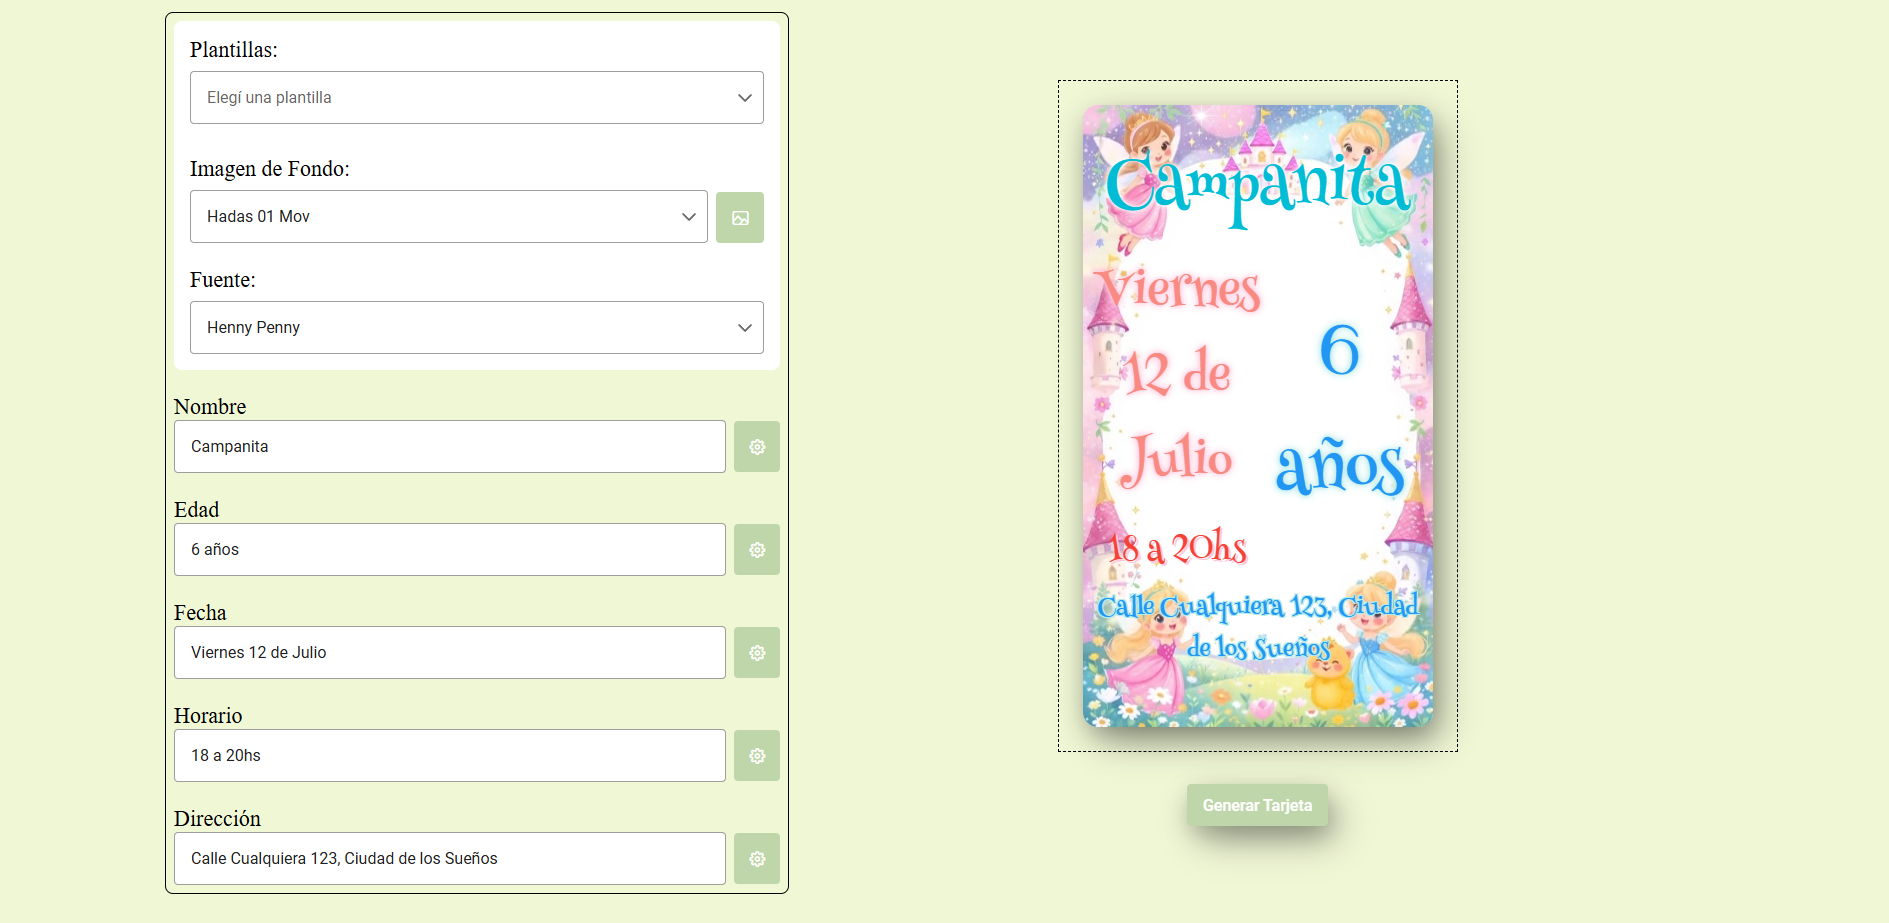Open settings gear for Nombre field
This screenshot has width=1889, height=923.
[x=756, y=447]
